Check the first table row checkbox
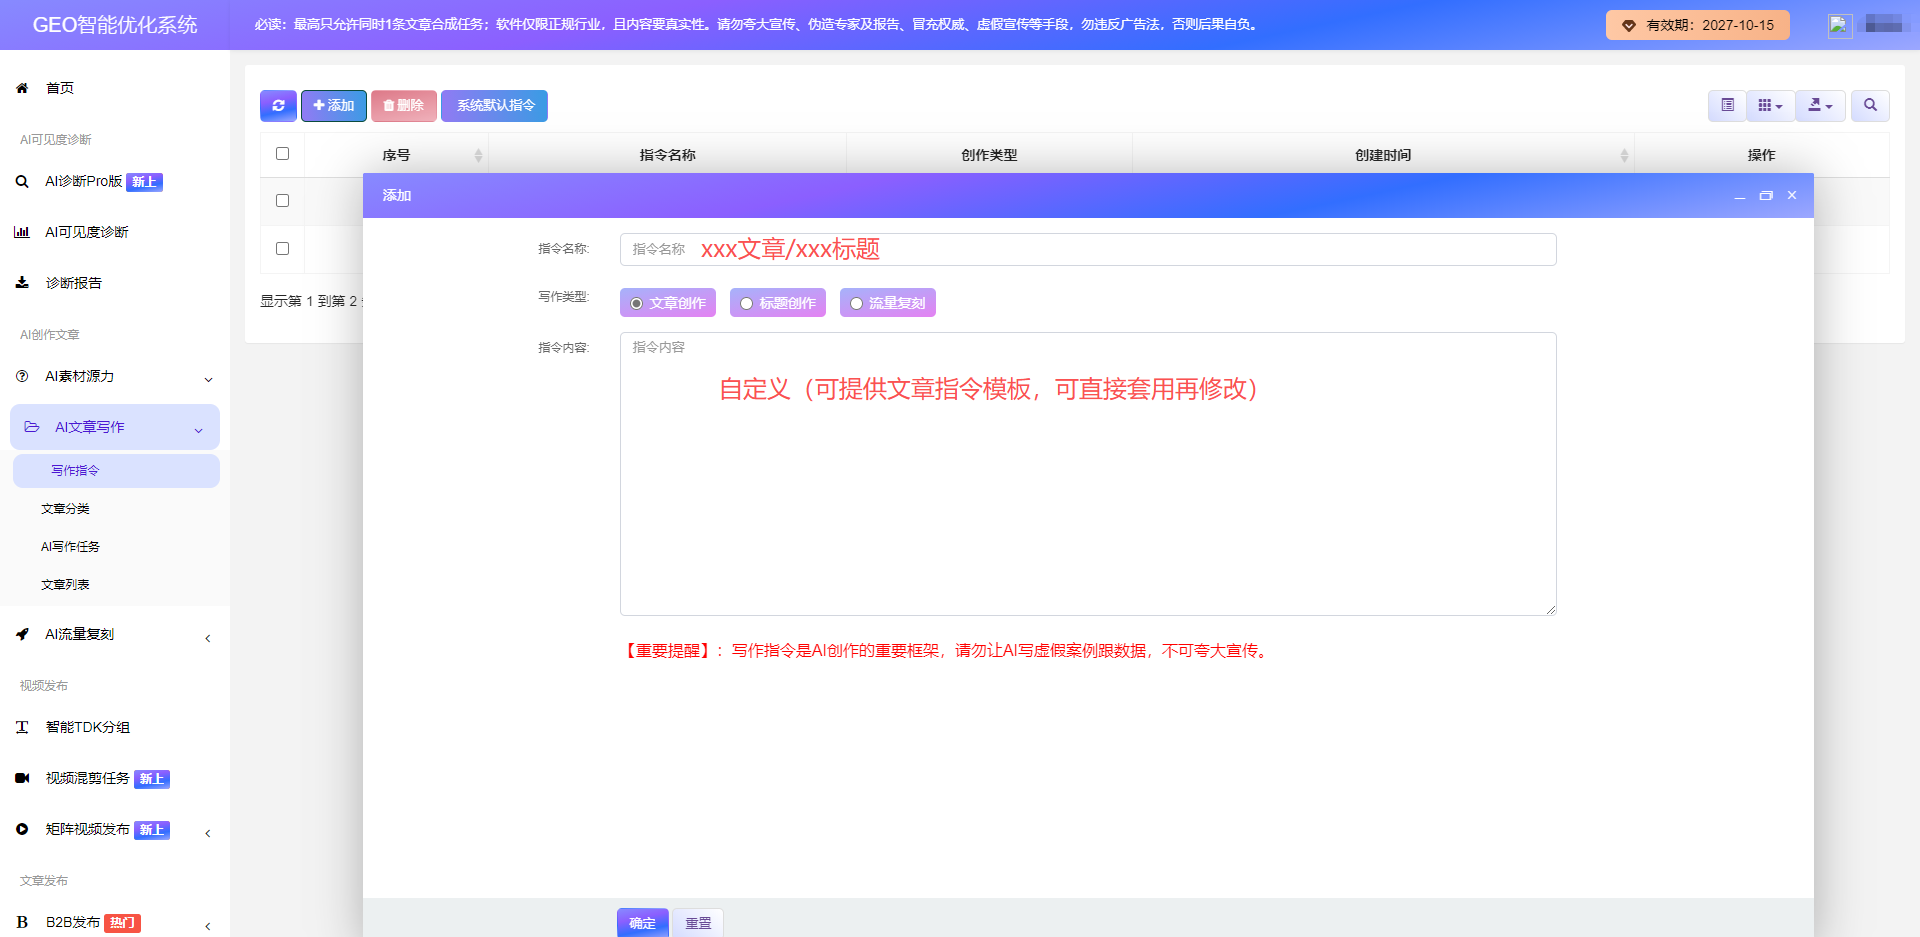Image resolution: width=1920 pixels, height=937 pixels. click(x=282, y=201)
